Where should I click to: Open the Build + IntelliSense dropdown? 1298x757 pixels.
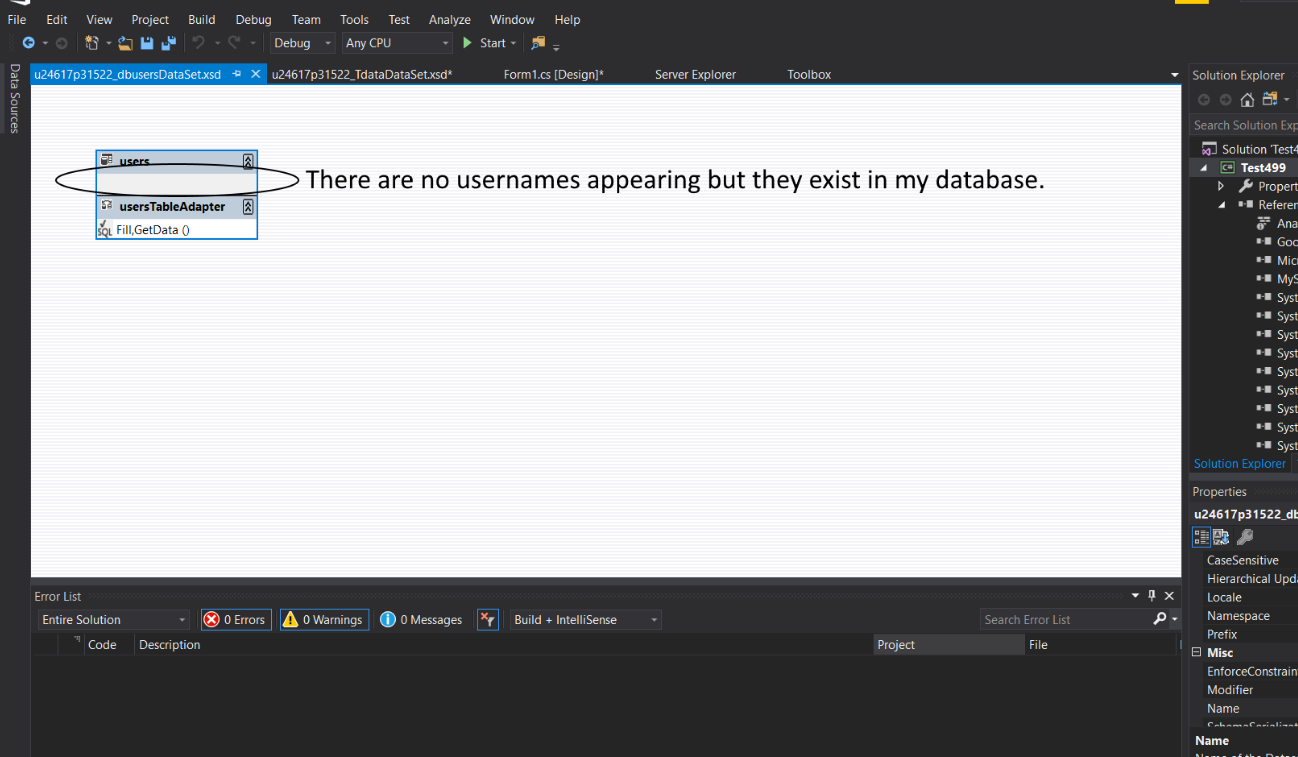(x=586, y=620)
